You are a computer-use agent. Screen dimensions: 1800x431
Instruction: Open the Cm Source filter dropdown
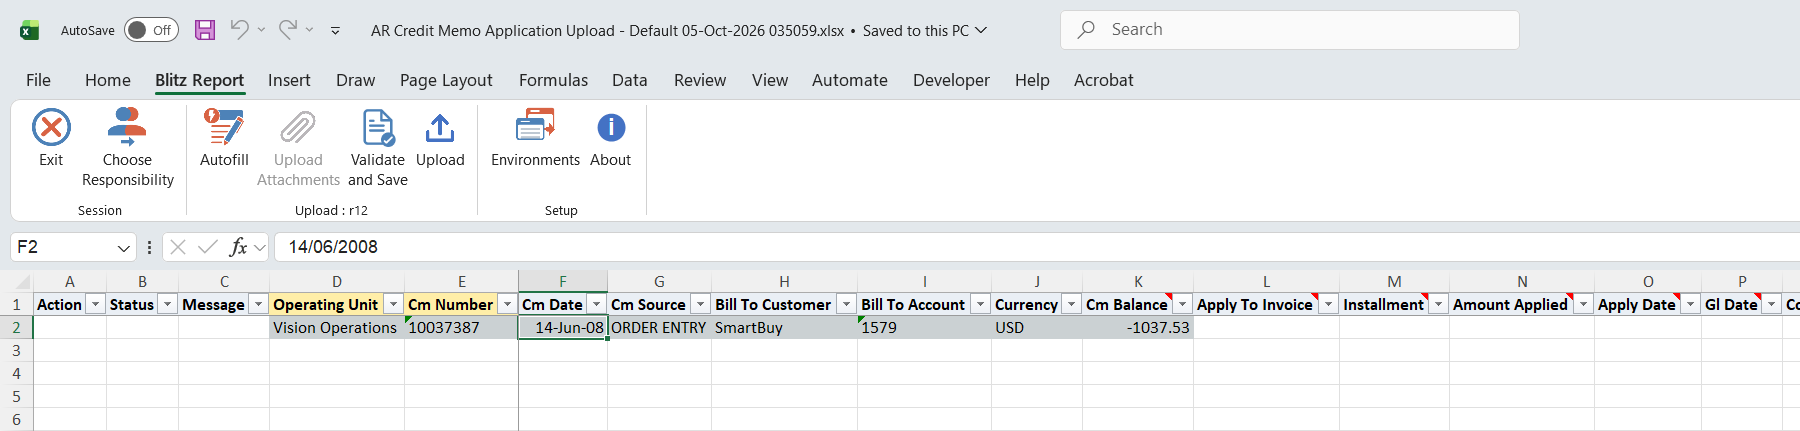(x=700, y=304)
